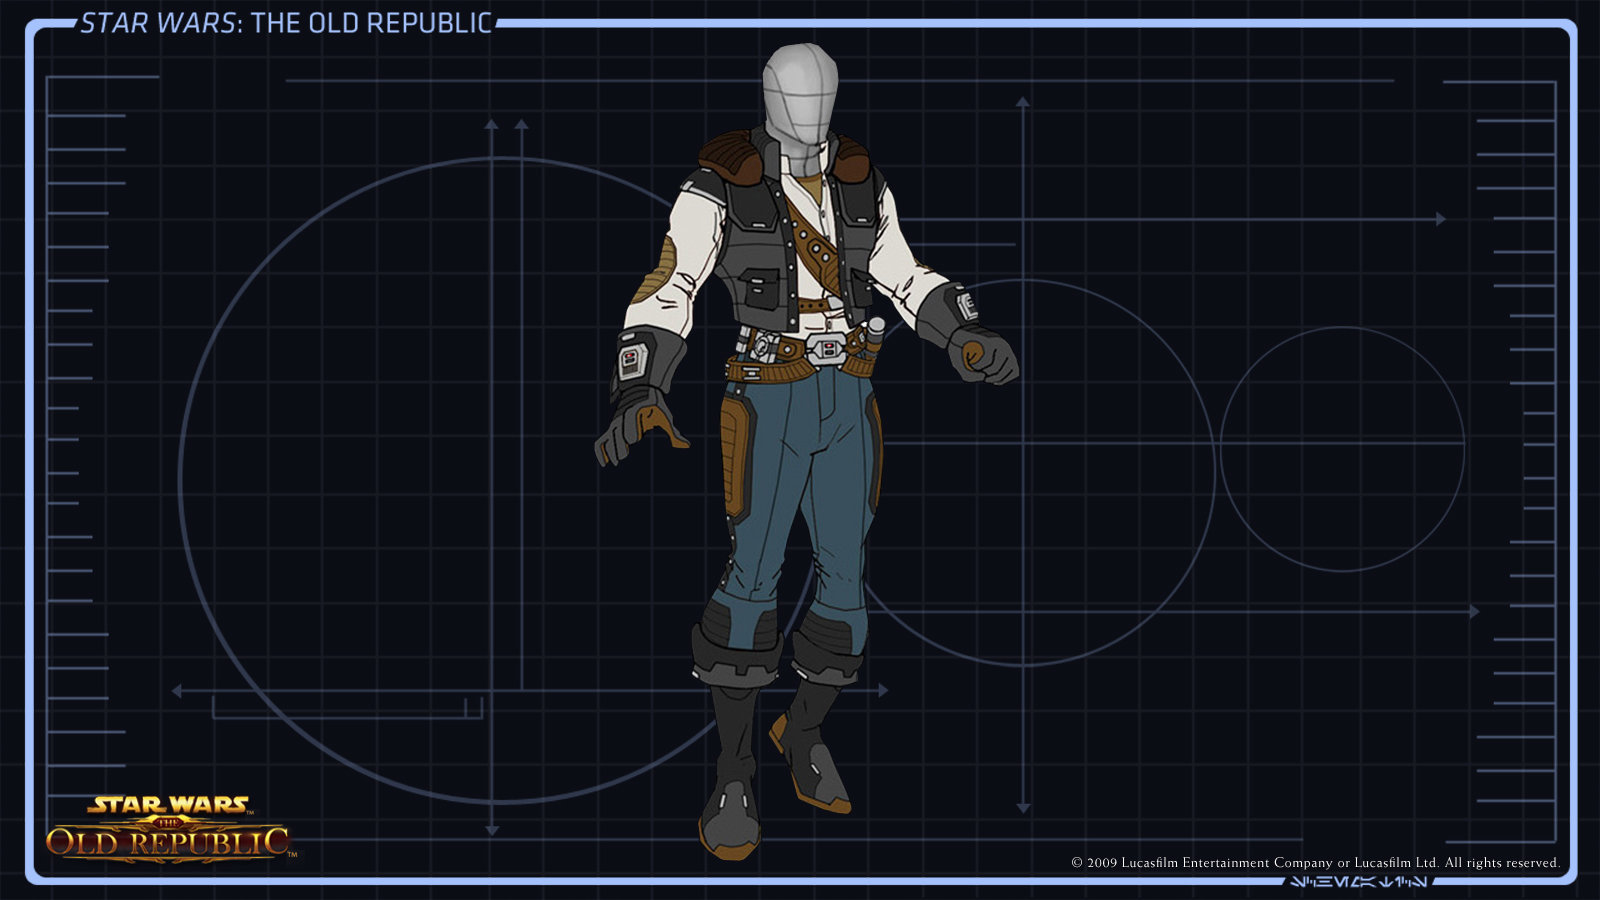Click the white shirt collar
The image size is (1600, 900).
click(814, 160)
